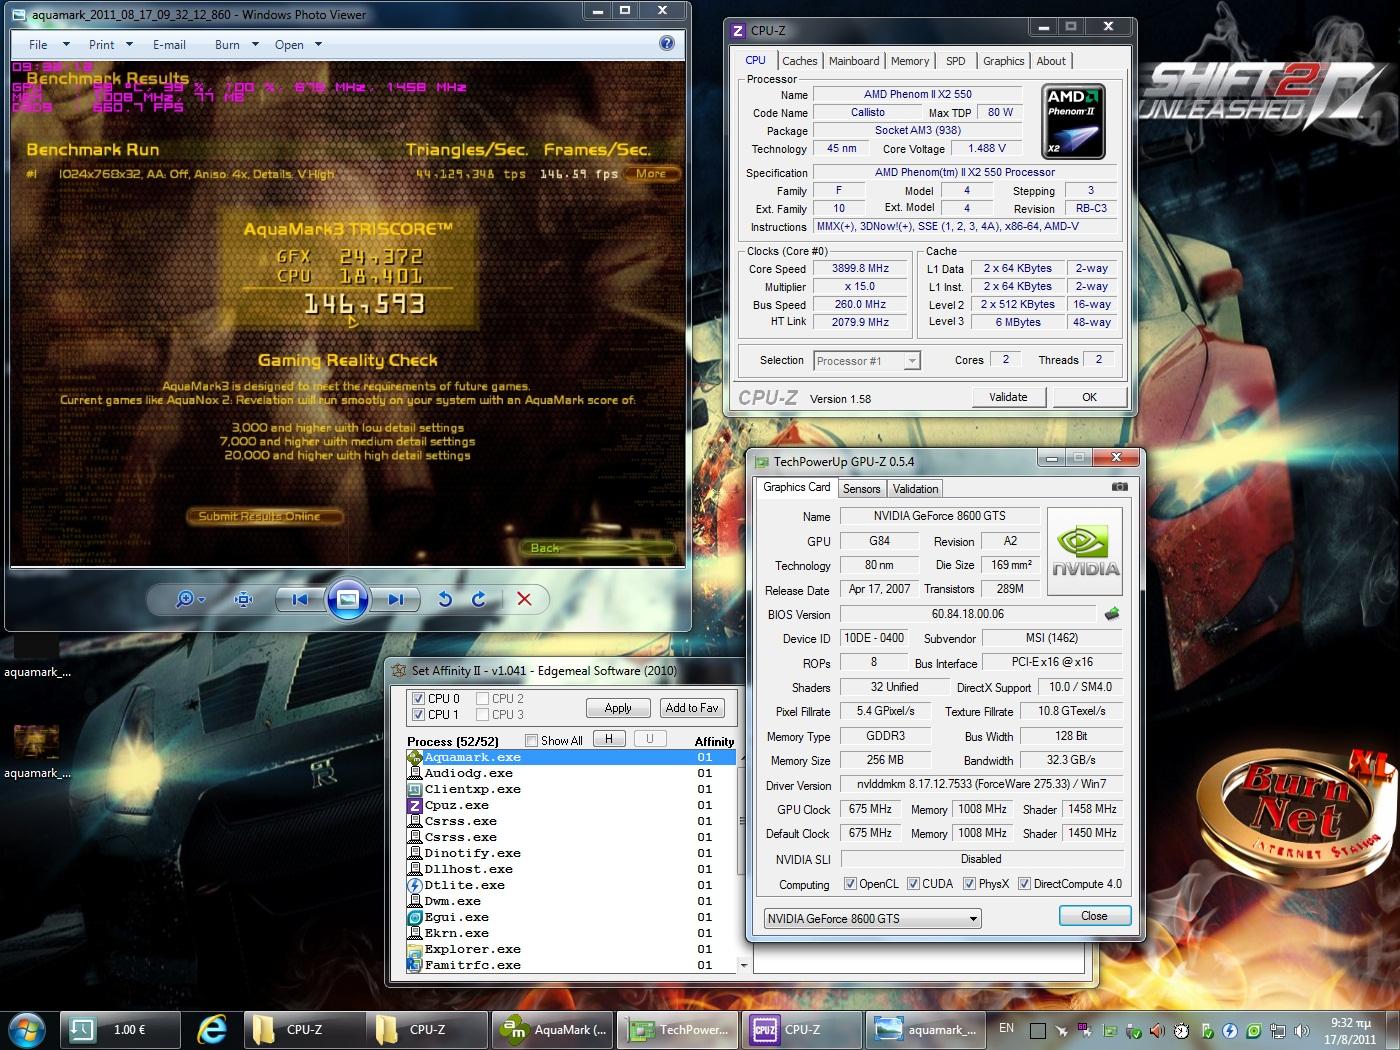
Task: Toggle the DirectCompute 4.0 checkbox
Action: pyautogui.click(x=1024, y=884)
